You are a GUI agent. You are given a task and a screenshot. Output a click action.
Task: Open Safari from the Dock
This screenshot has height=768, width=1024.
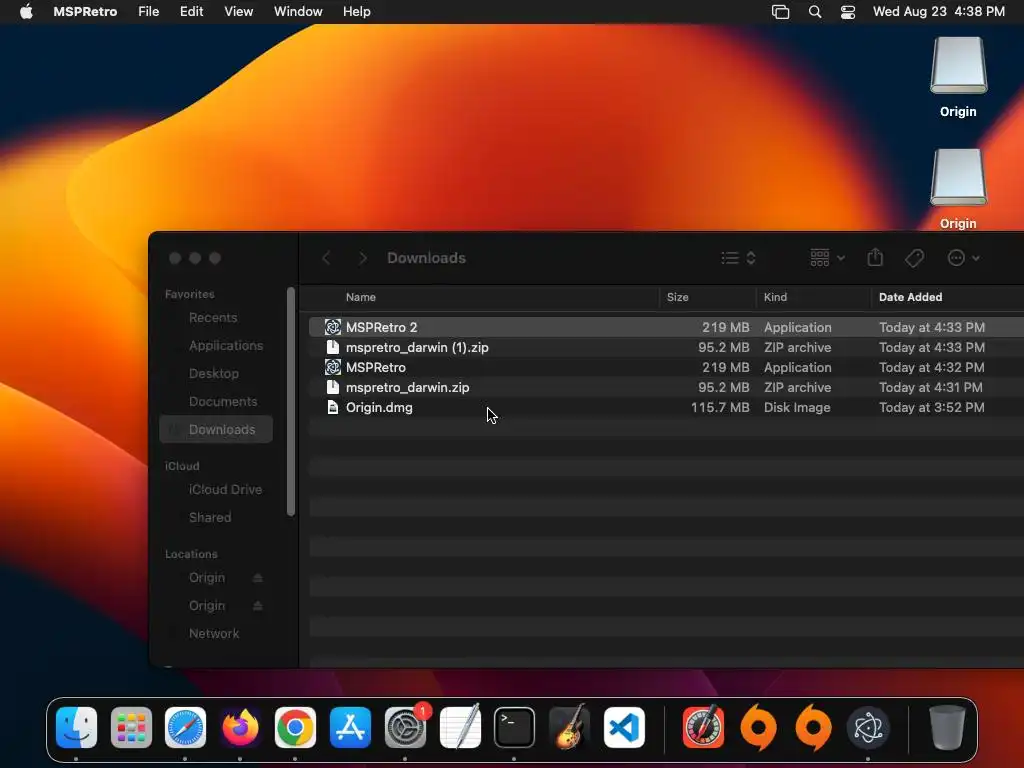pyautogui.click(x=185, y=727)
